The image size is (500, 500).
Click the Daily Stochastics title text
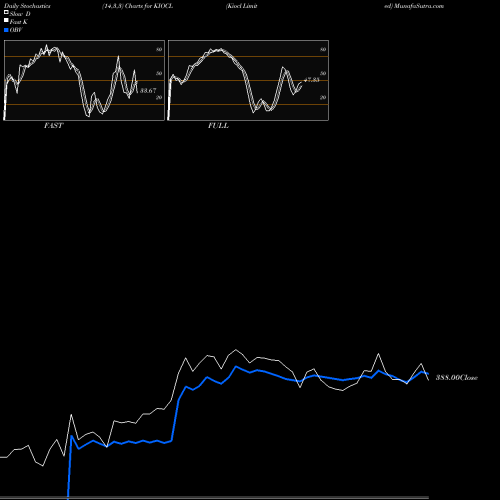click(x=27, y=6)
